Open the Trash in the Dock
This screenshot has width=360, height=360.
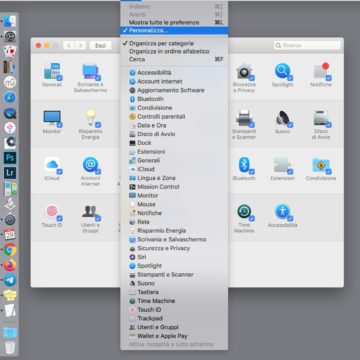point(10,347)
